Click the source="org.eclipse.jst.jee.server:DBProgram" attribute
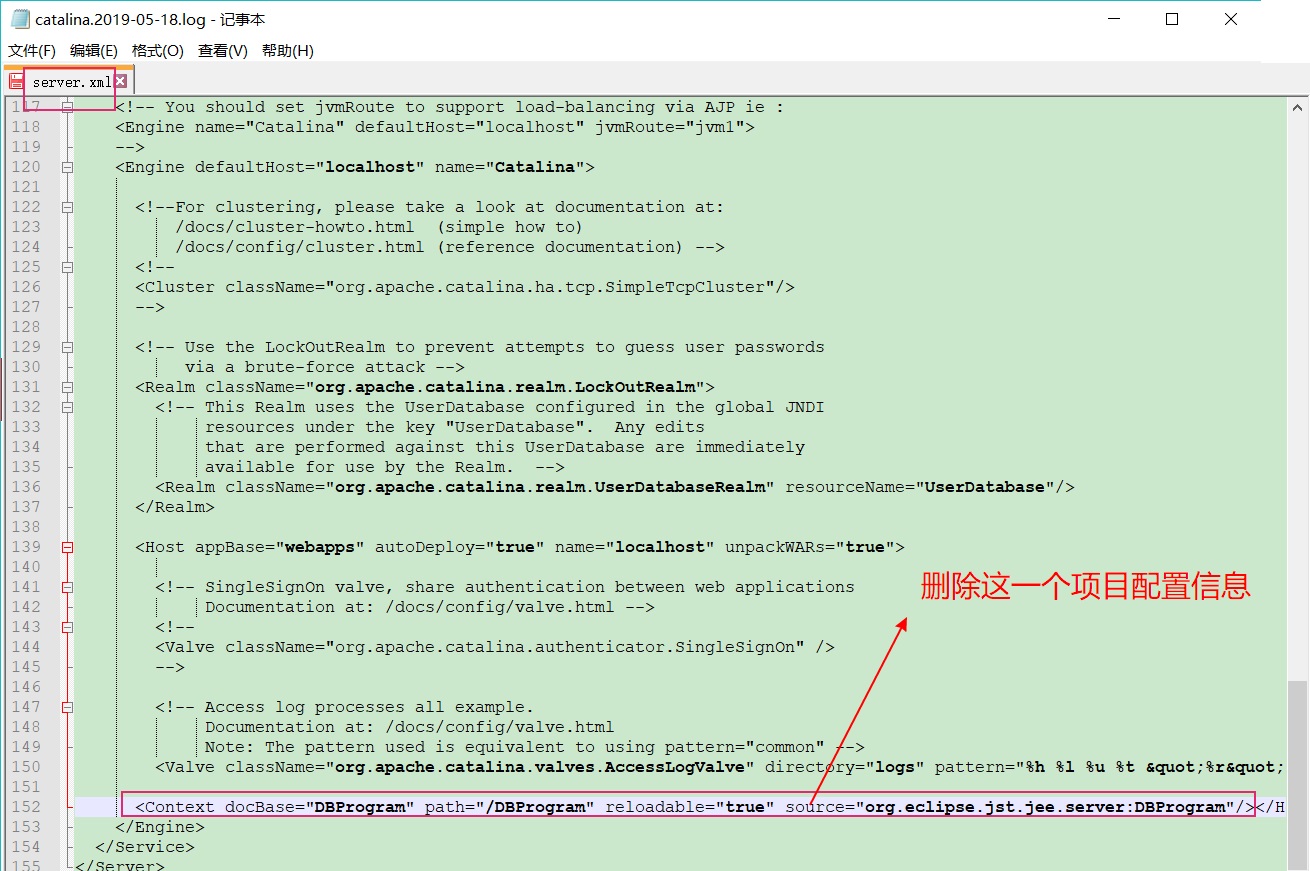Viewport: 1310px width, 871px height. click(1010, 807)
